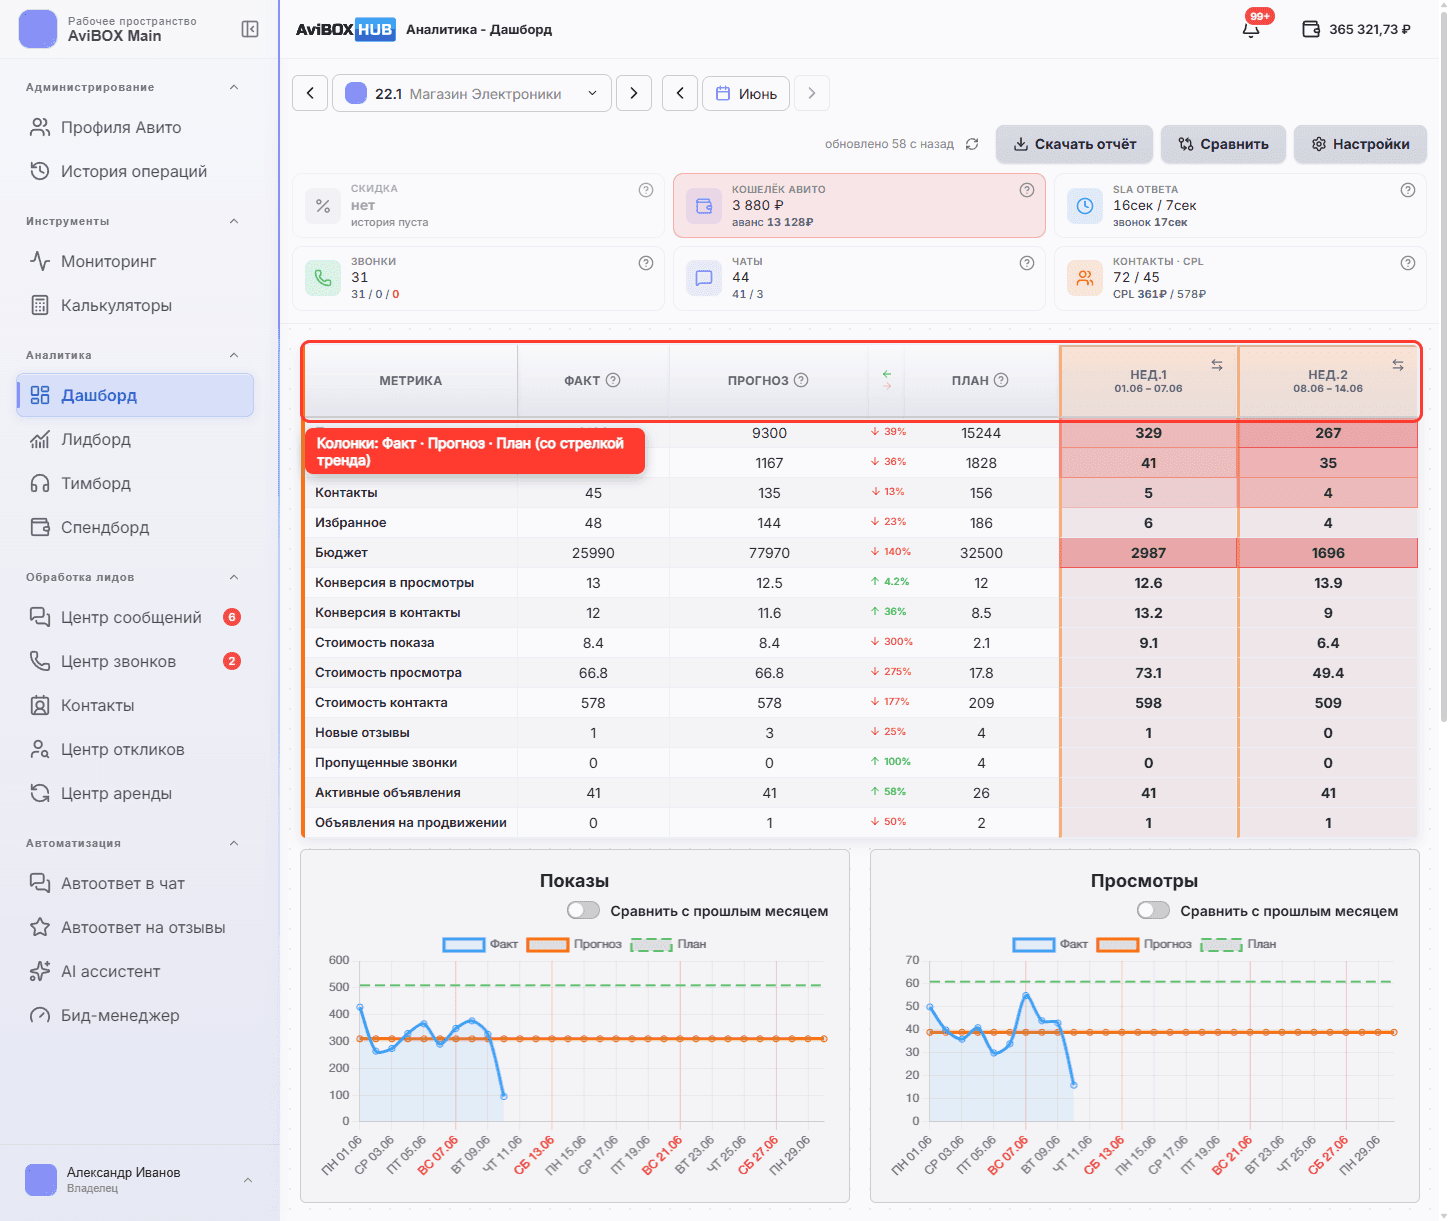Image resolution: width=1449 pixels, height=1221 pixels.
Task: Click the swap icon in НЕД.1 column
Action: pos(1217,365)
